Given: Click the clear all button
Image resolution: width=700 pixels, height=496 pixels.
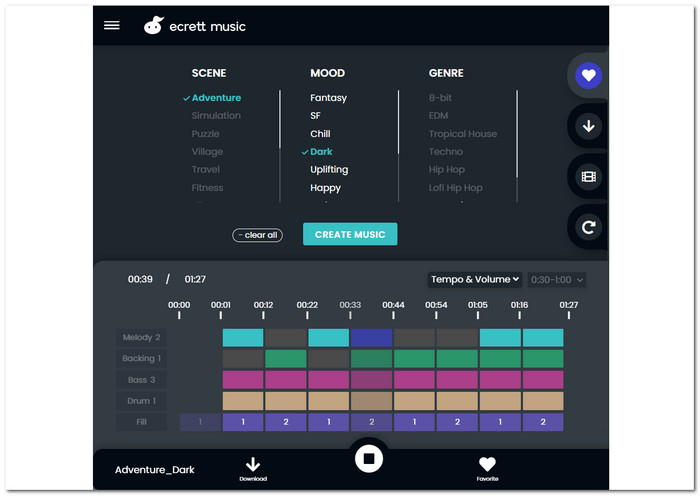Looking at the screenshot, I should click(x=258, y=235).
